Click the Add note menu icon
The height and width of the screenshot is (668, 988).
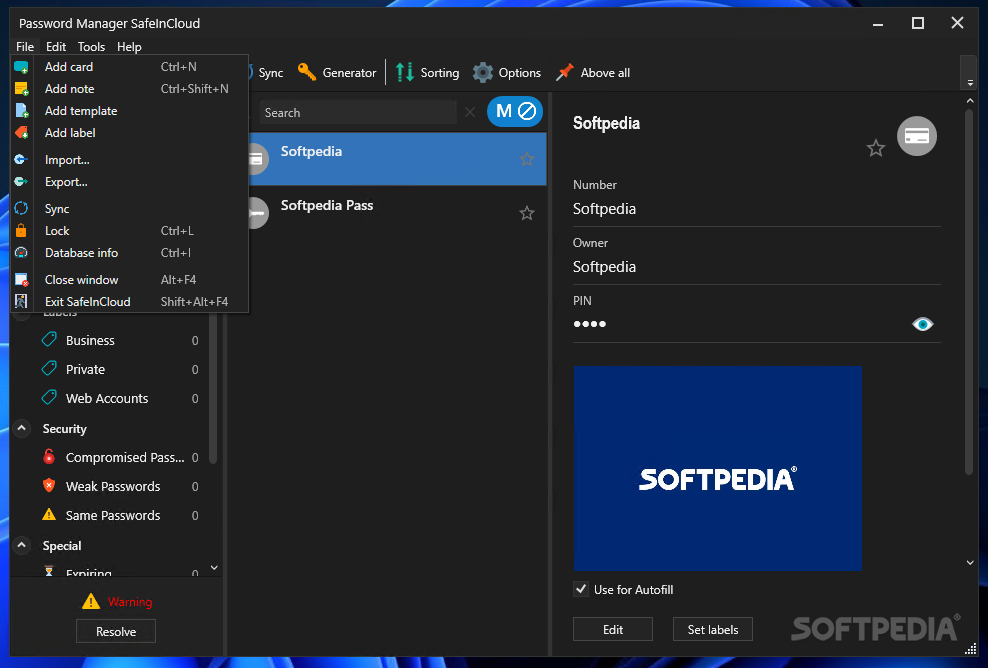pyautogui.click(x=21, y=89)
